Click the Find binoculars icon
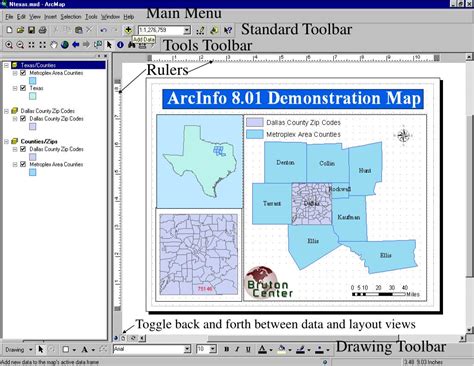Image resolution: width=474 pixels, height=366 pixels. [x=131, y=45]
